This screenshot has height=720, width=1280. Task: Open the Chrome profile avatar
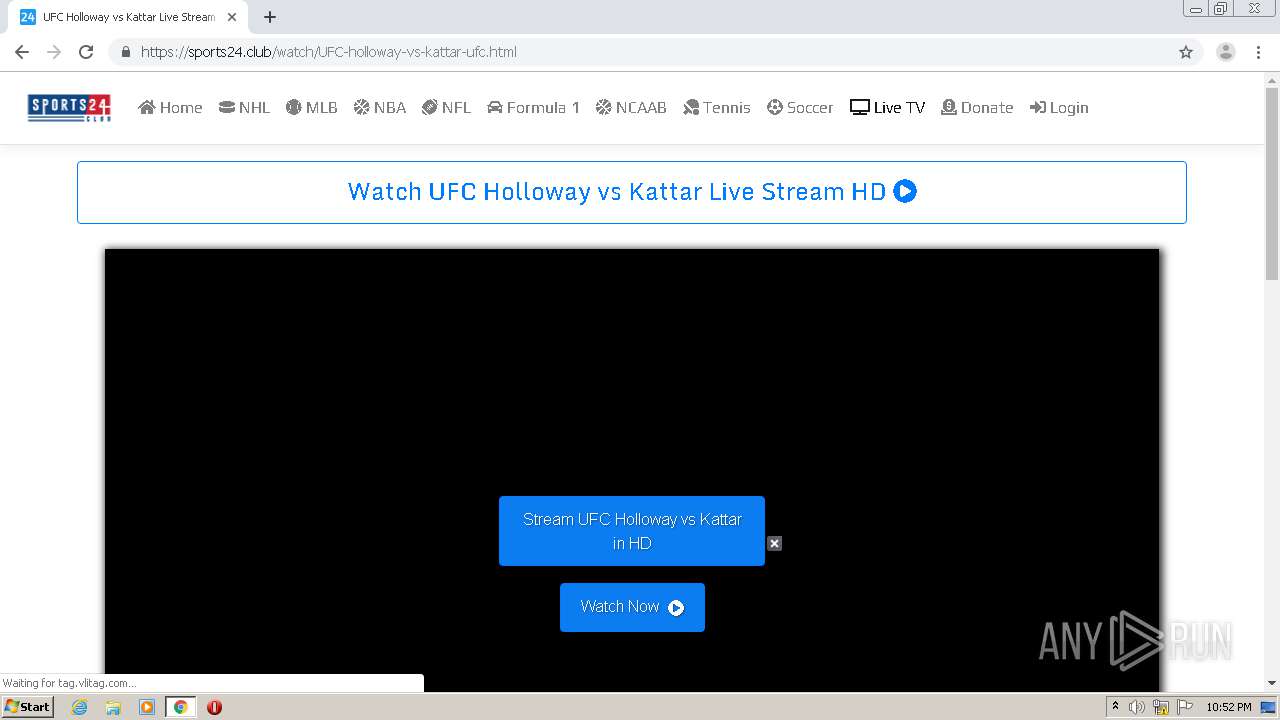pyautogui.click(x=1226, y=52)
